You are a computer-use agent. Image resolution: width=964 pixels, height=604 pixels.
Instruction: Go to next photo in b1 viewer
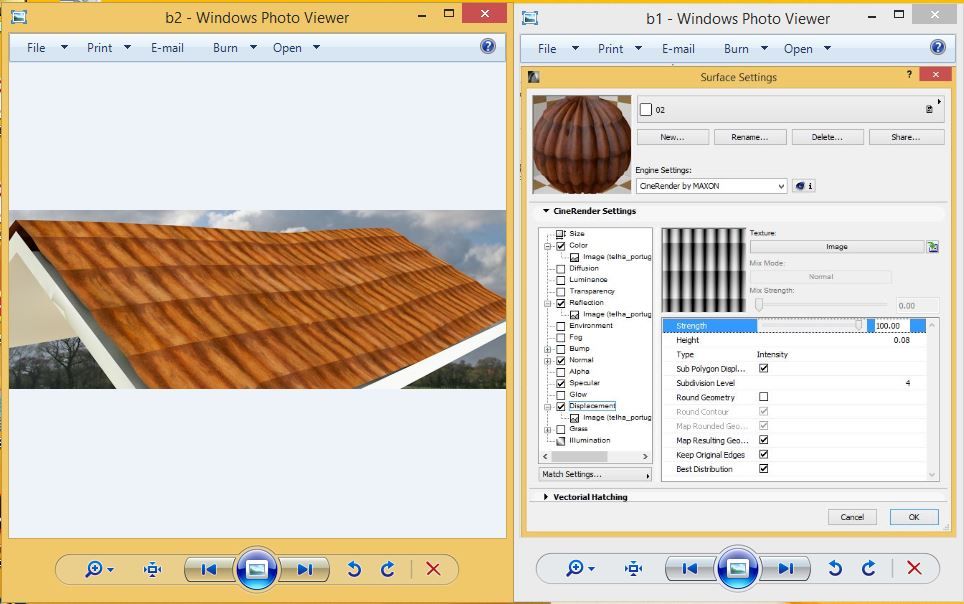tap(787, 569)
